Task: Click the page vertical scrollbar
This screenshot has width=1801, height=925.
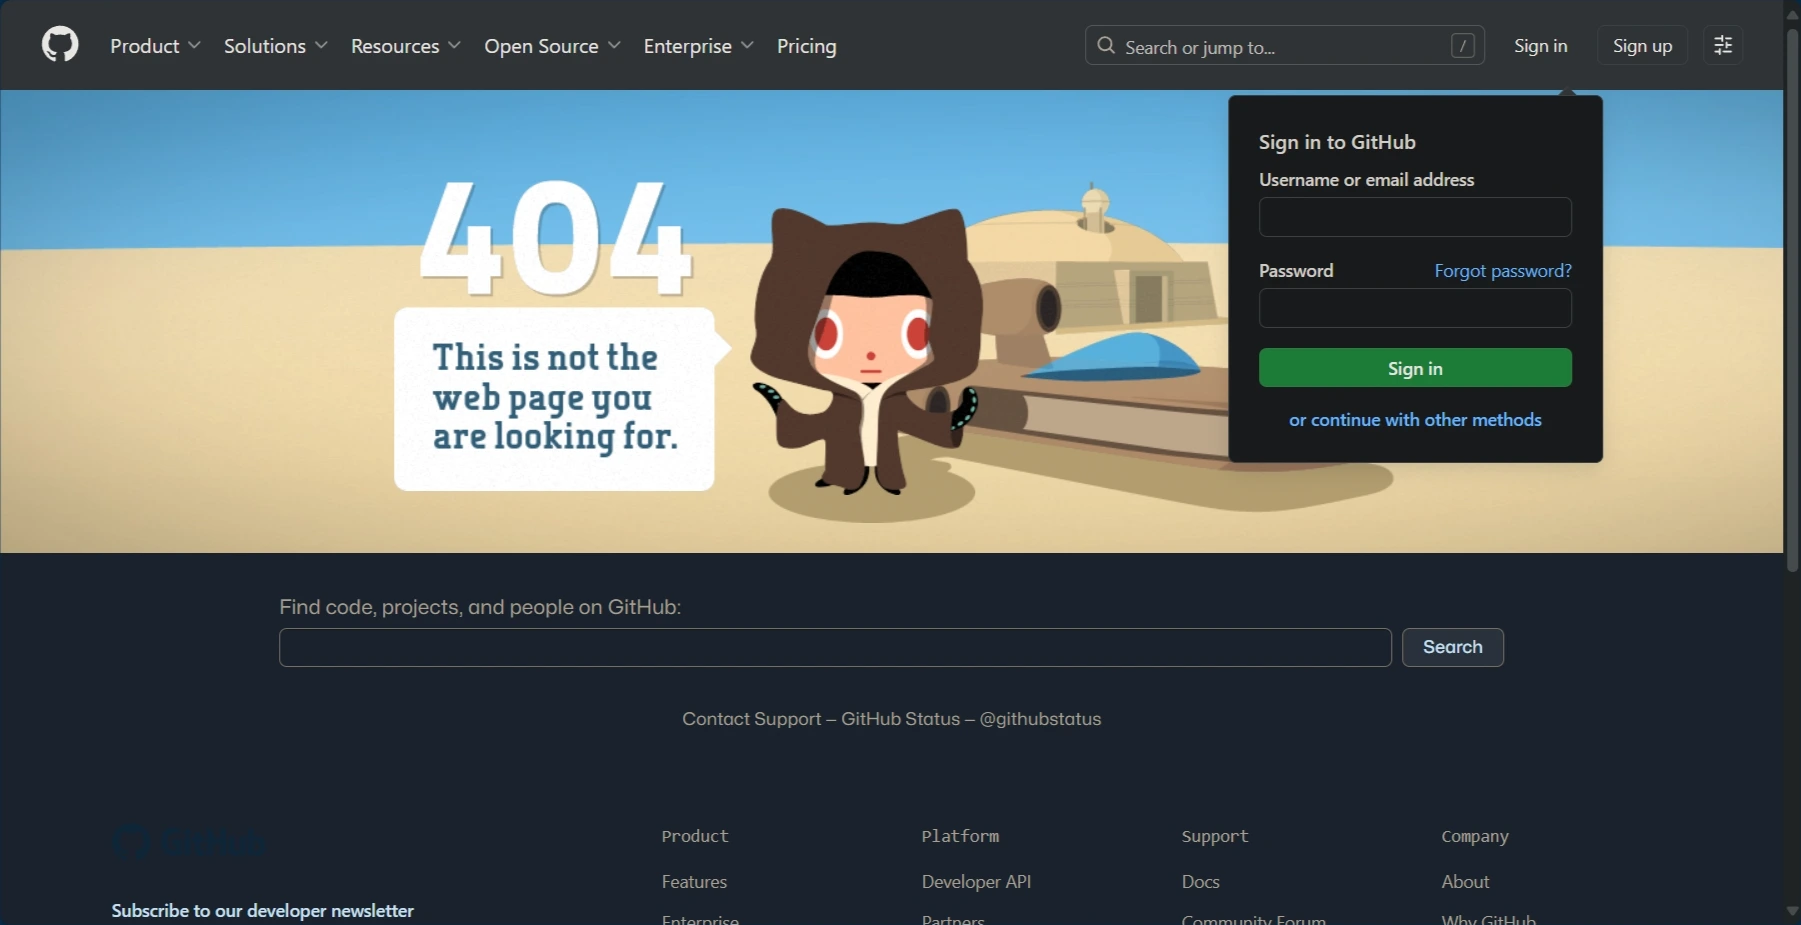Action: 1792,300
